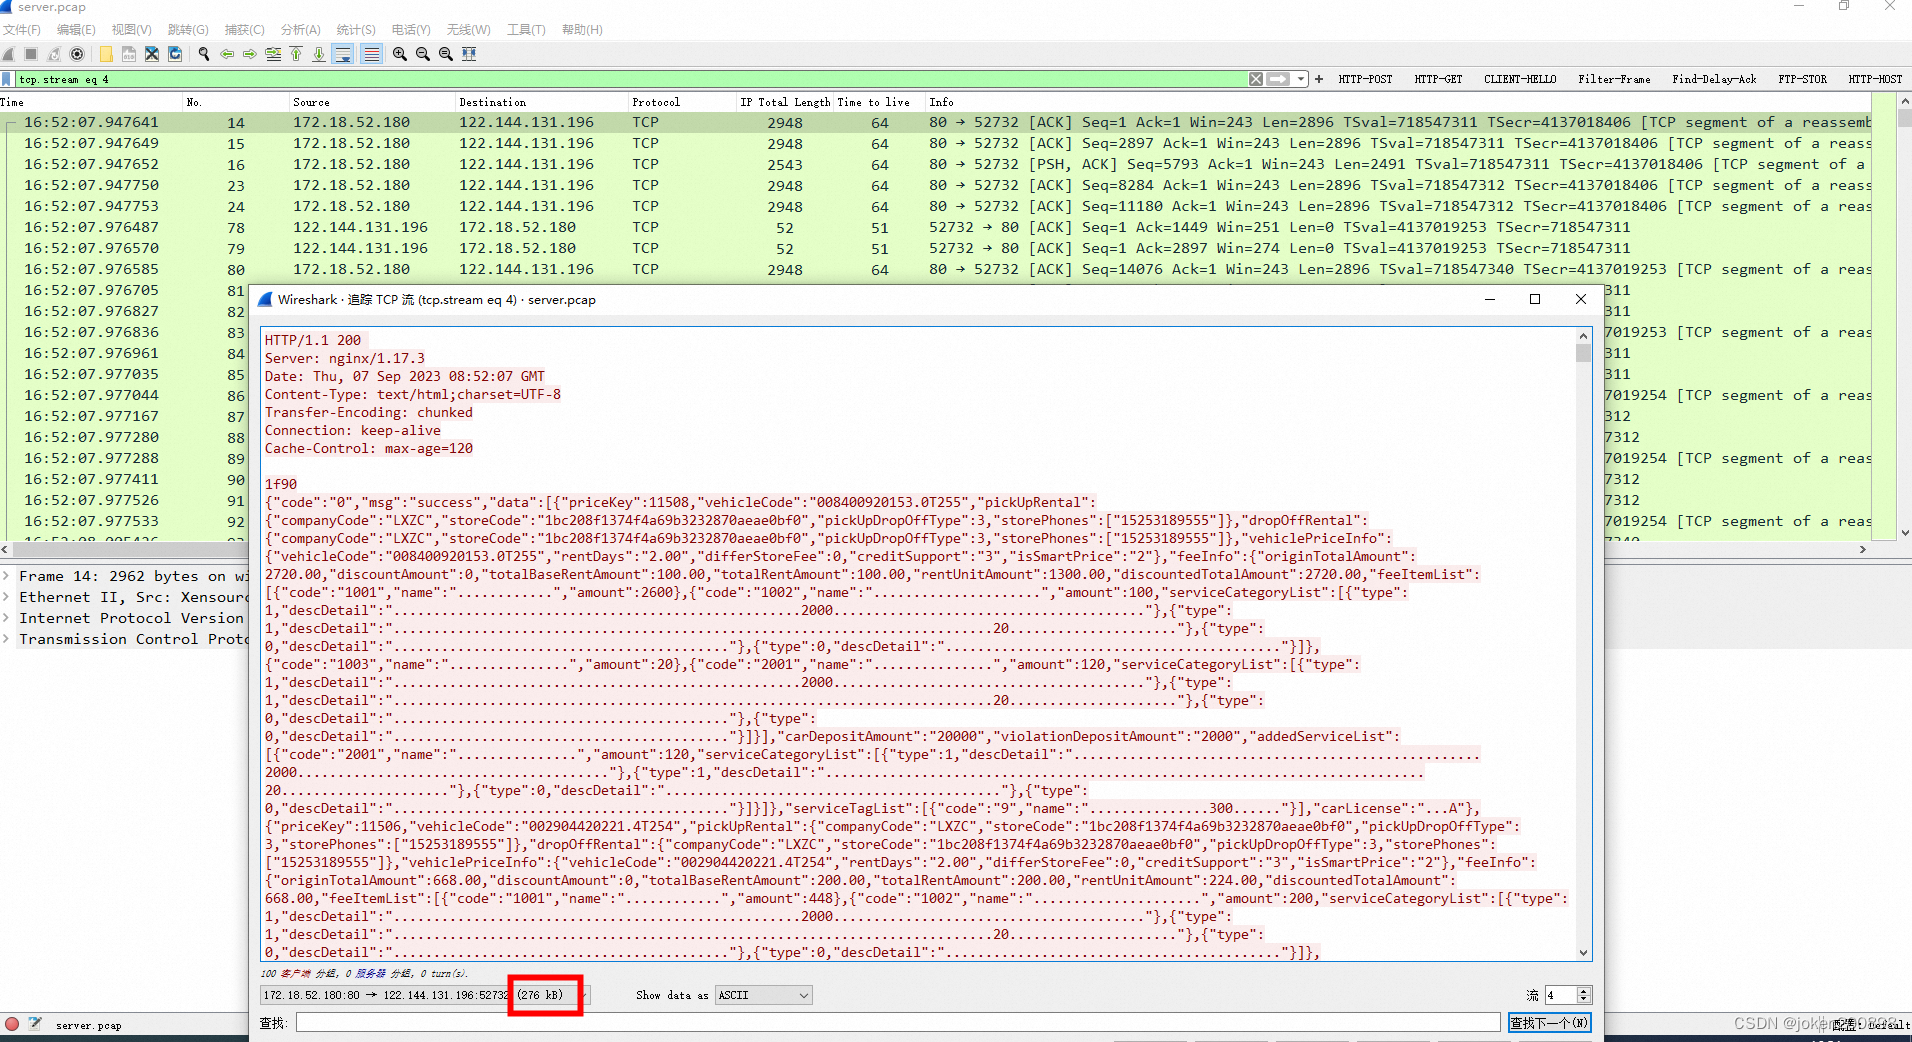This screenshot has height=1042, width=1912.
Task: Click the start capture shark fin icon
Action: [9, 54]
